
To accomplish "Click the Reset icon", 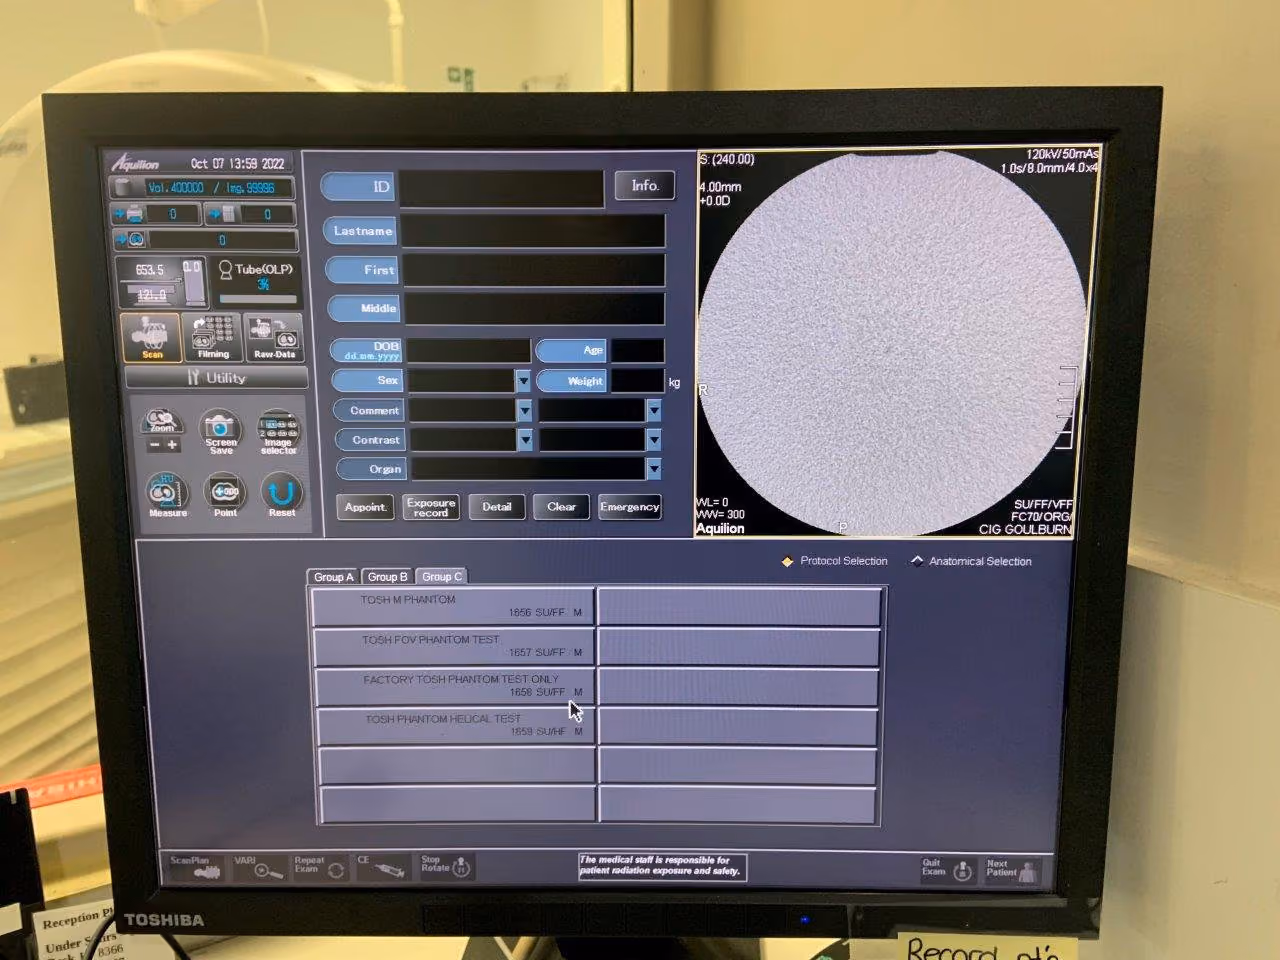I will [281, 495].
